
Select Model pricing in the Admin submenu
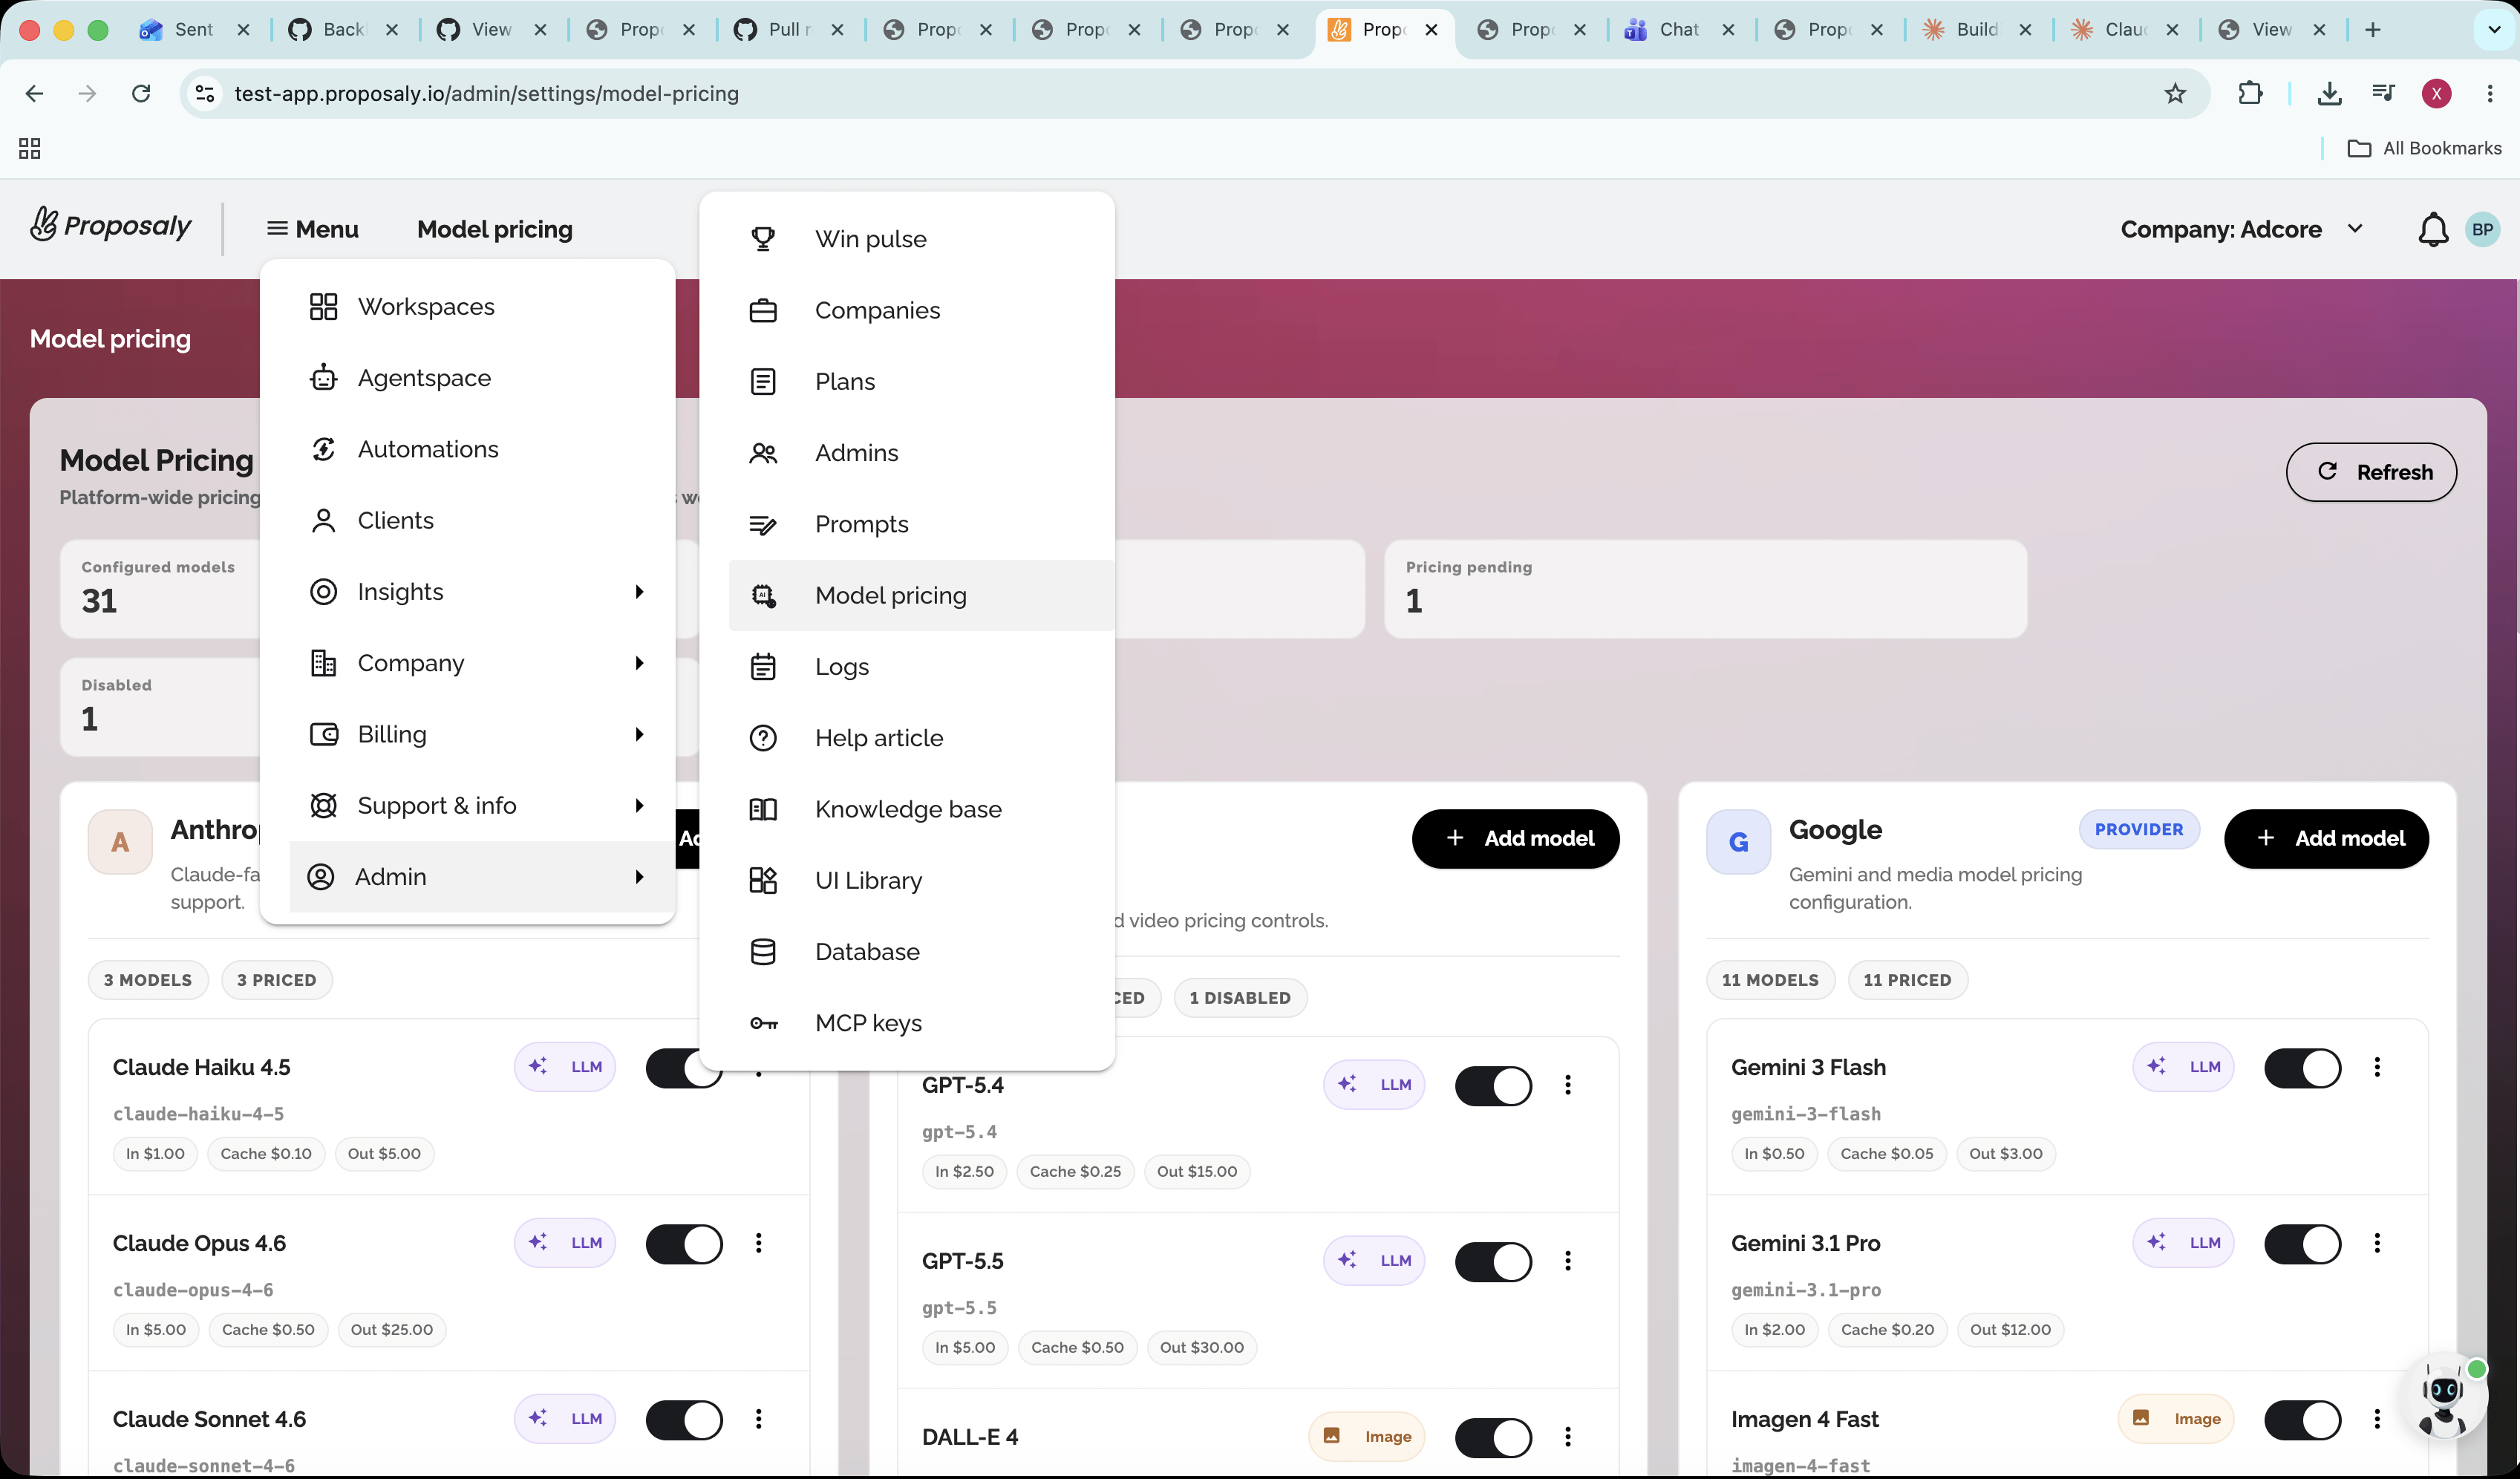[x=922, y=596]
